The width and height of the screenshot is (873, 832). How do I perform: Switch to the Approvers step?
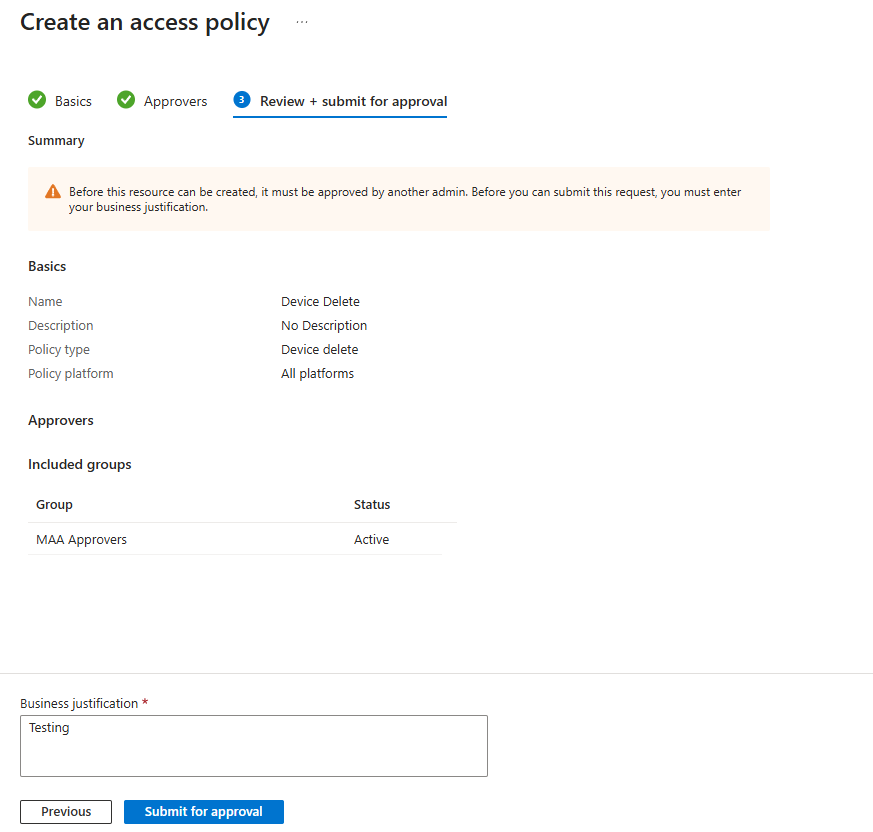tap(175, 101)
